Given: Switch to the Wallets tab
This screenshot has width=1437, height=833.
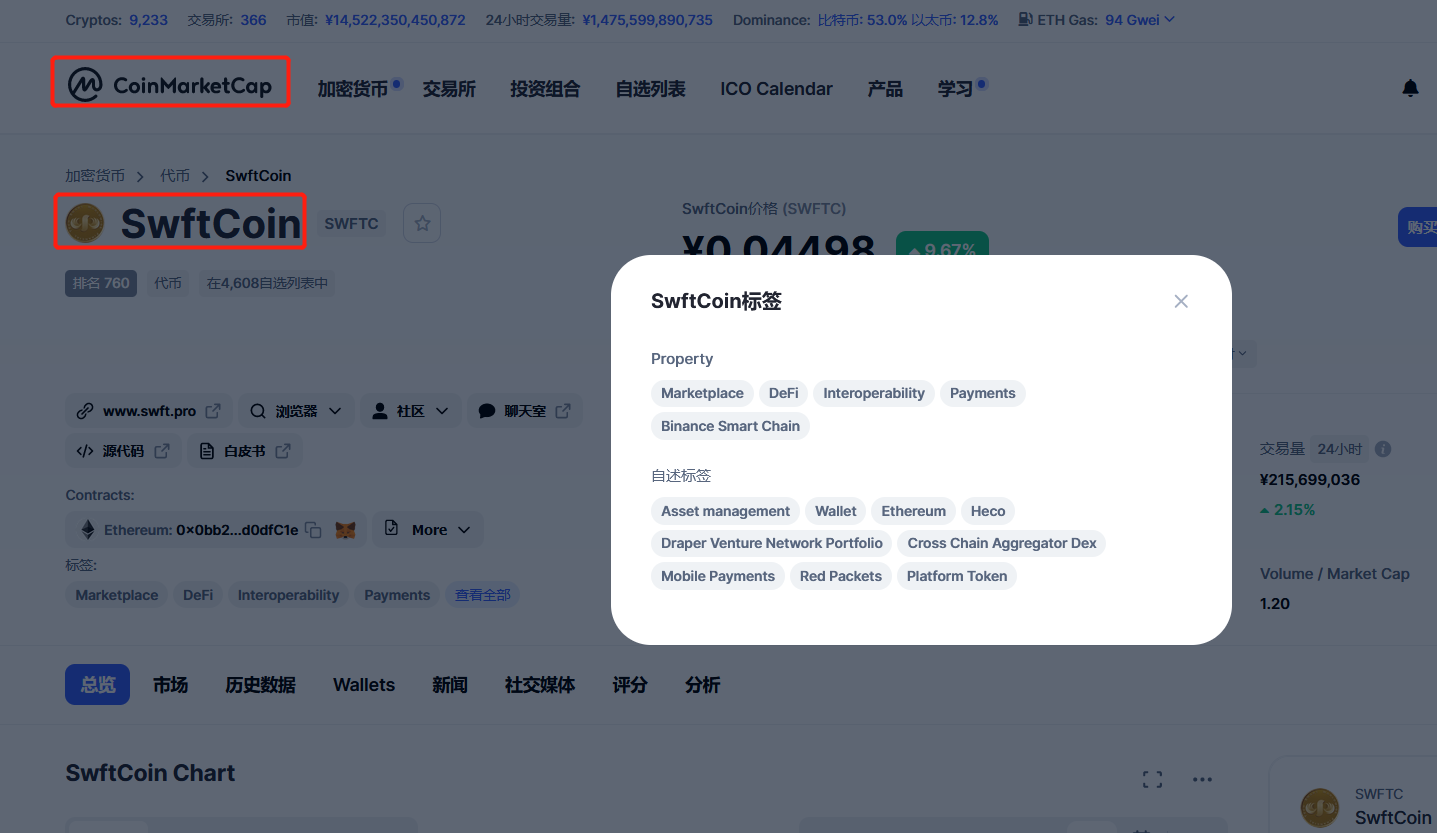Looking at the screenshot, I should pyautogui.click(x=364, y=685).
